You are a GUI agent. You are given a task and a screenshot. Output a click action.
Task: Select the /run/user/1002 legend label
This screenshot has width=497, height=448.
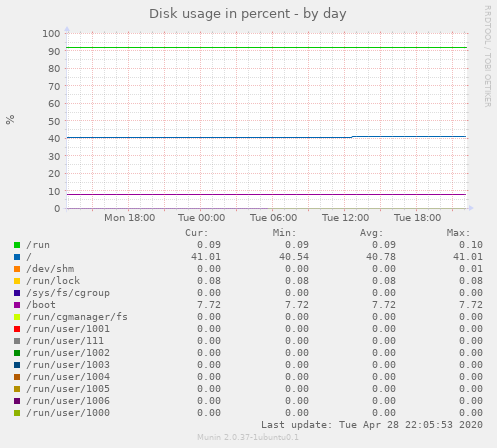click(x=68, y=353)
